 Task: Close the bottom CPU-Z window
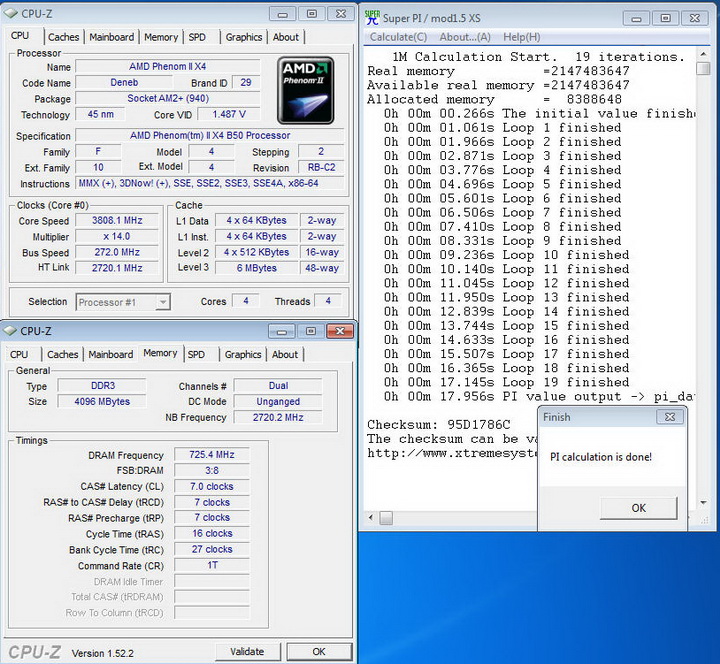(x=340, y=331)
